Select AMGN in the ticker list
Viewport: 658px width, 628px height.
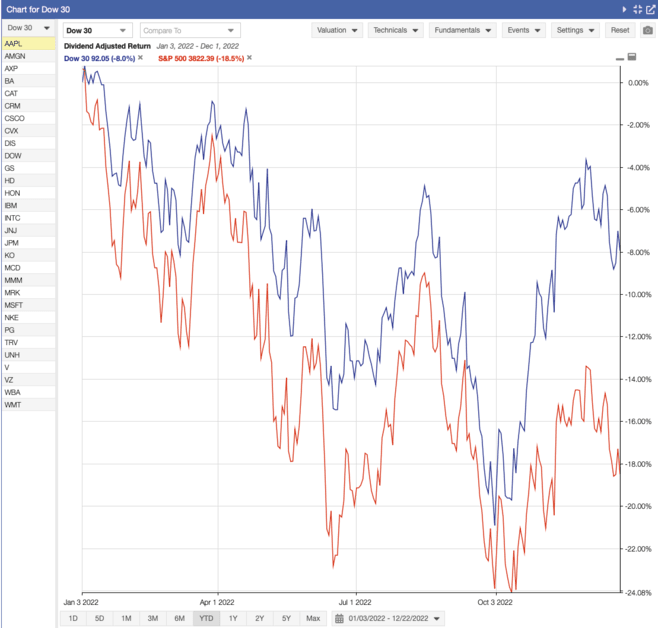tap(29, 56)
